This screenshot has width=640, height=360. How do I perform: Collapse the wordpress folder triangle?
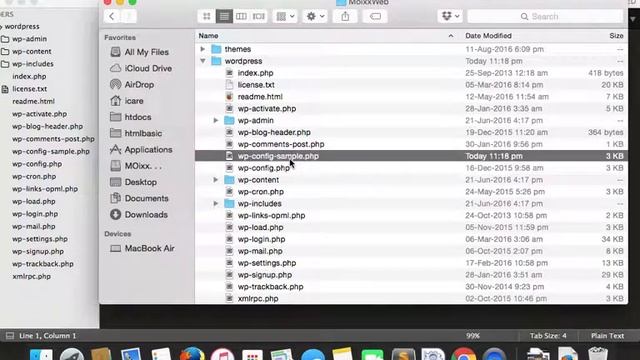point(202,61)
